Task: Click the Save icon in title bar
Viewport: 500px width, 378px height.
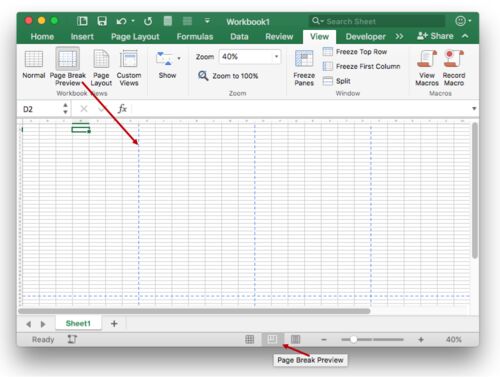Action: pos(102,21)
